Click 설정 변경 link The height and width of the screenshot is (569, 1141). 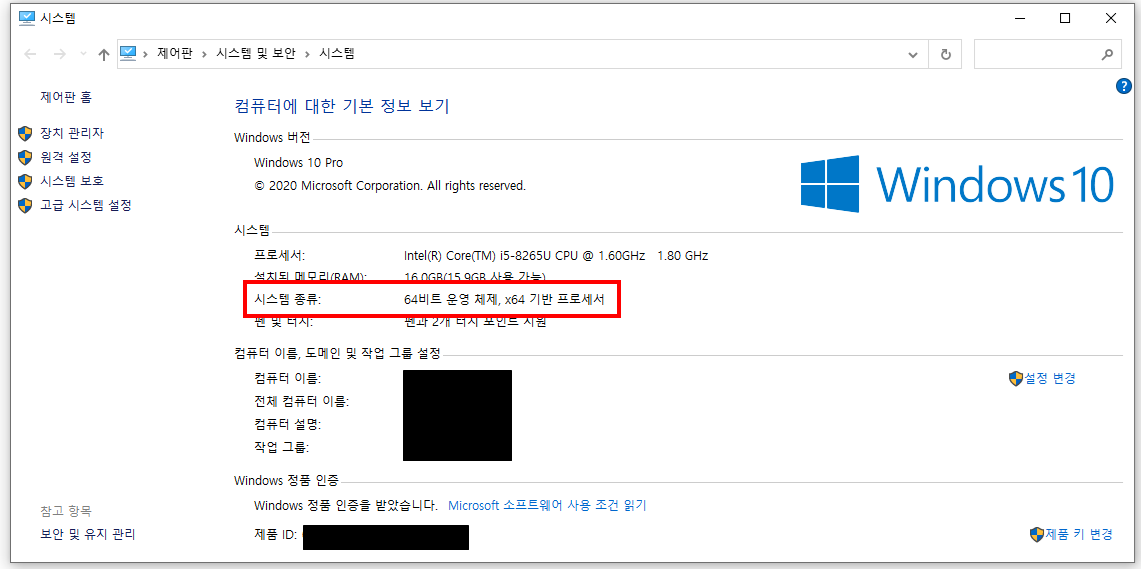pyautogui.click(x=1050, y=378)
